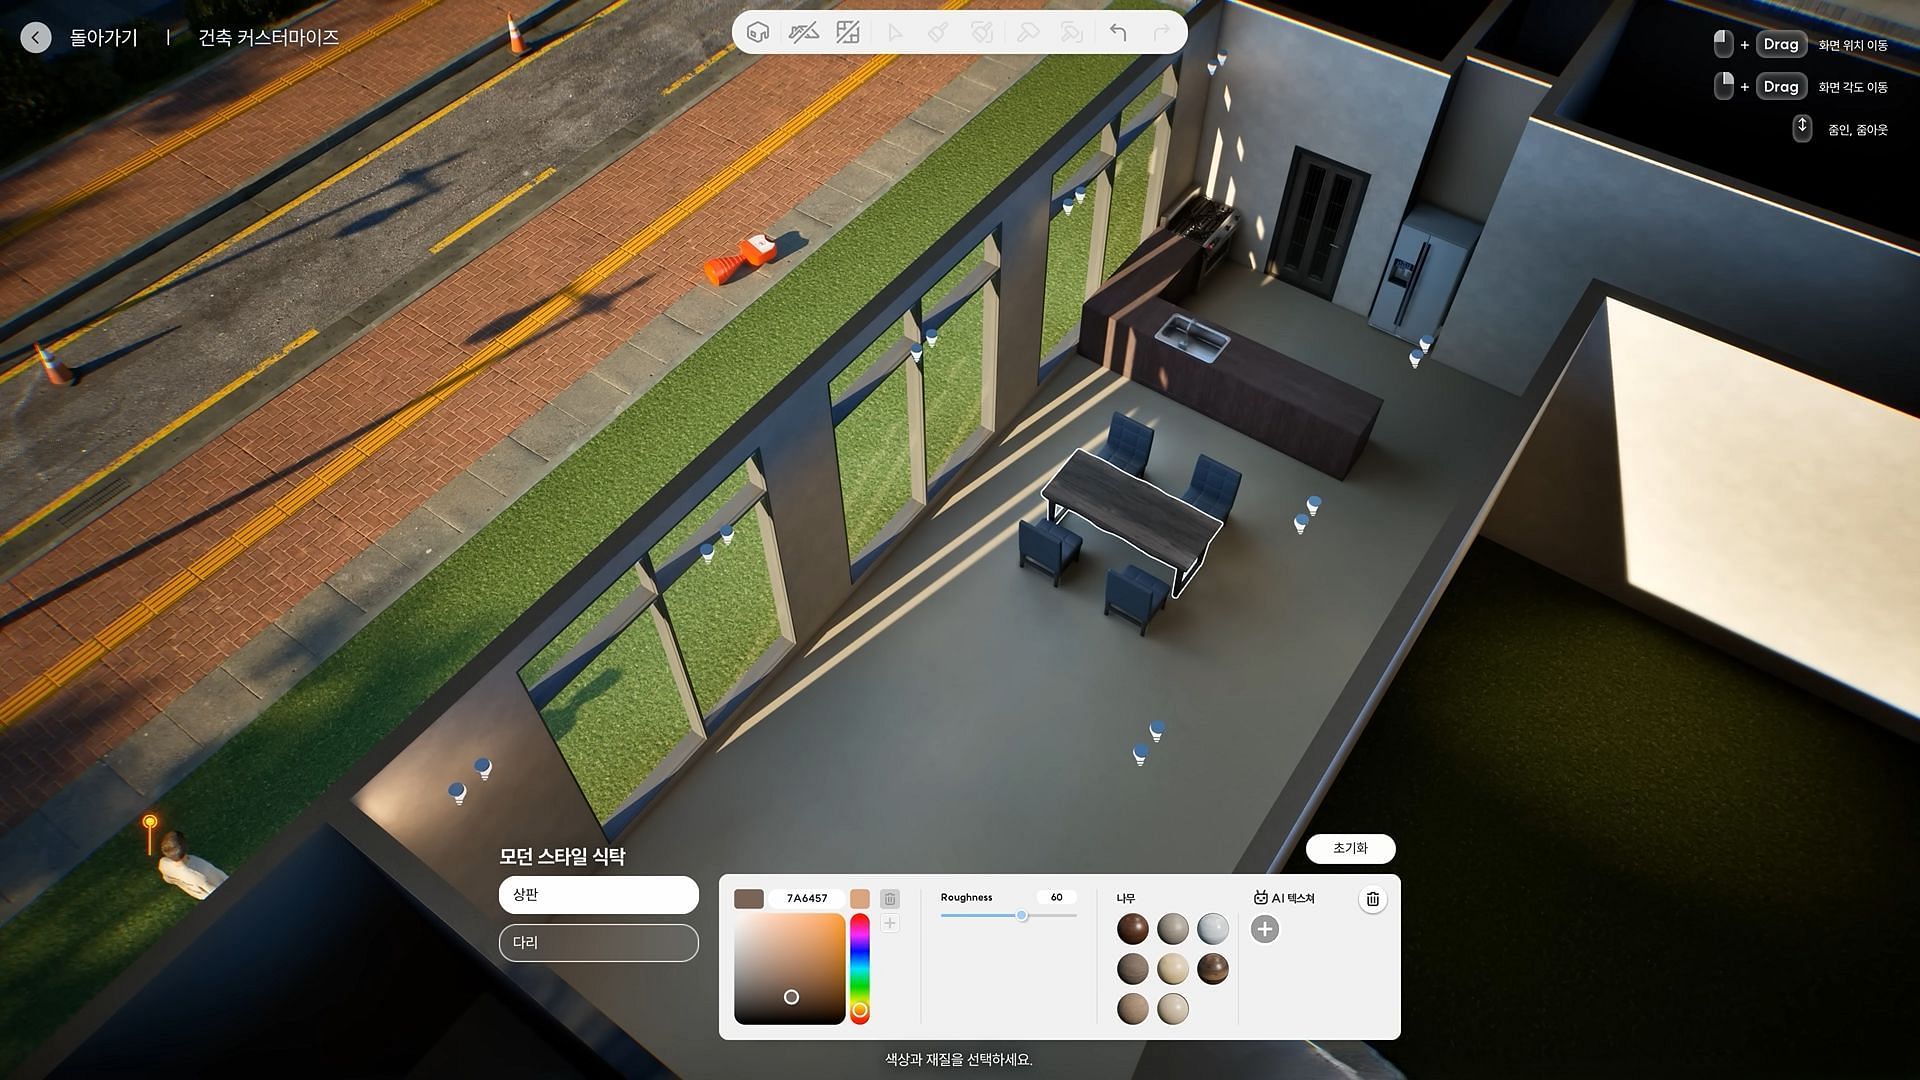This screenshot has height=1080, width=1920.
Task: Choose the dark brown wood material sphere
Action: (1133, 929)
